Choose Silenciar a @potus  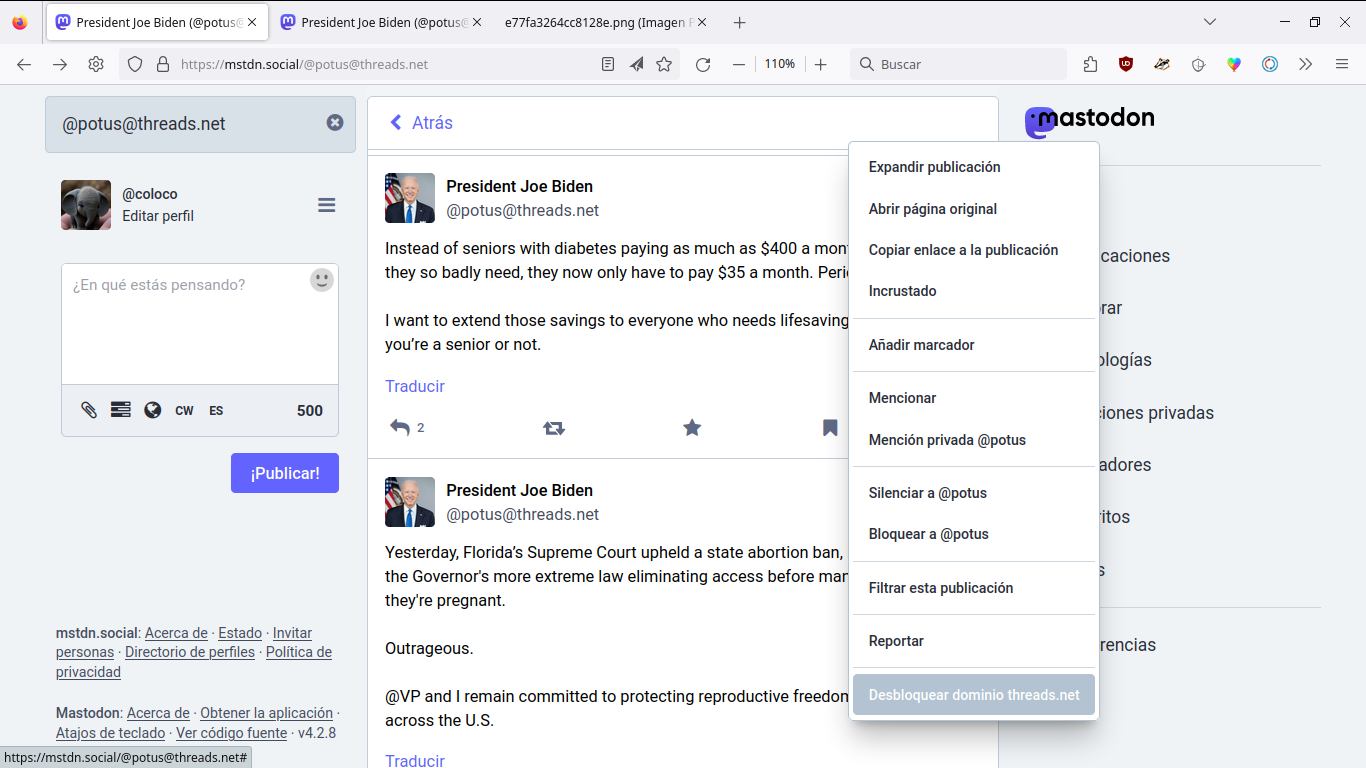tap(974, 493)
